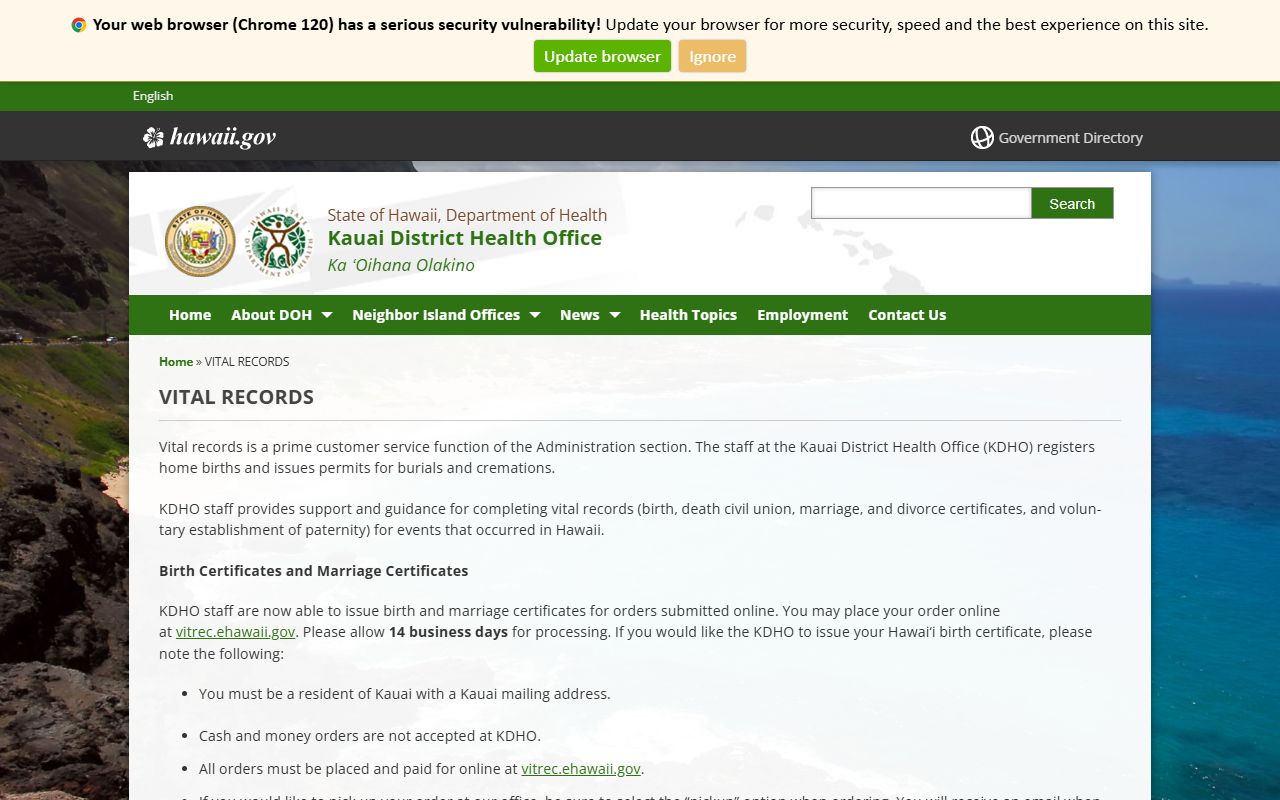Select Contact Us in the navigation bar
This screenshot has width=1280, height=800.
coord(907,315)
